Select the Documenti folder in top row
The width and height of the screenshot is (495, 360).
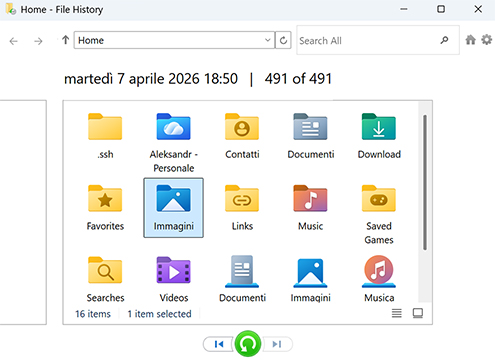click(310, 136)
